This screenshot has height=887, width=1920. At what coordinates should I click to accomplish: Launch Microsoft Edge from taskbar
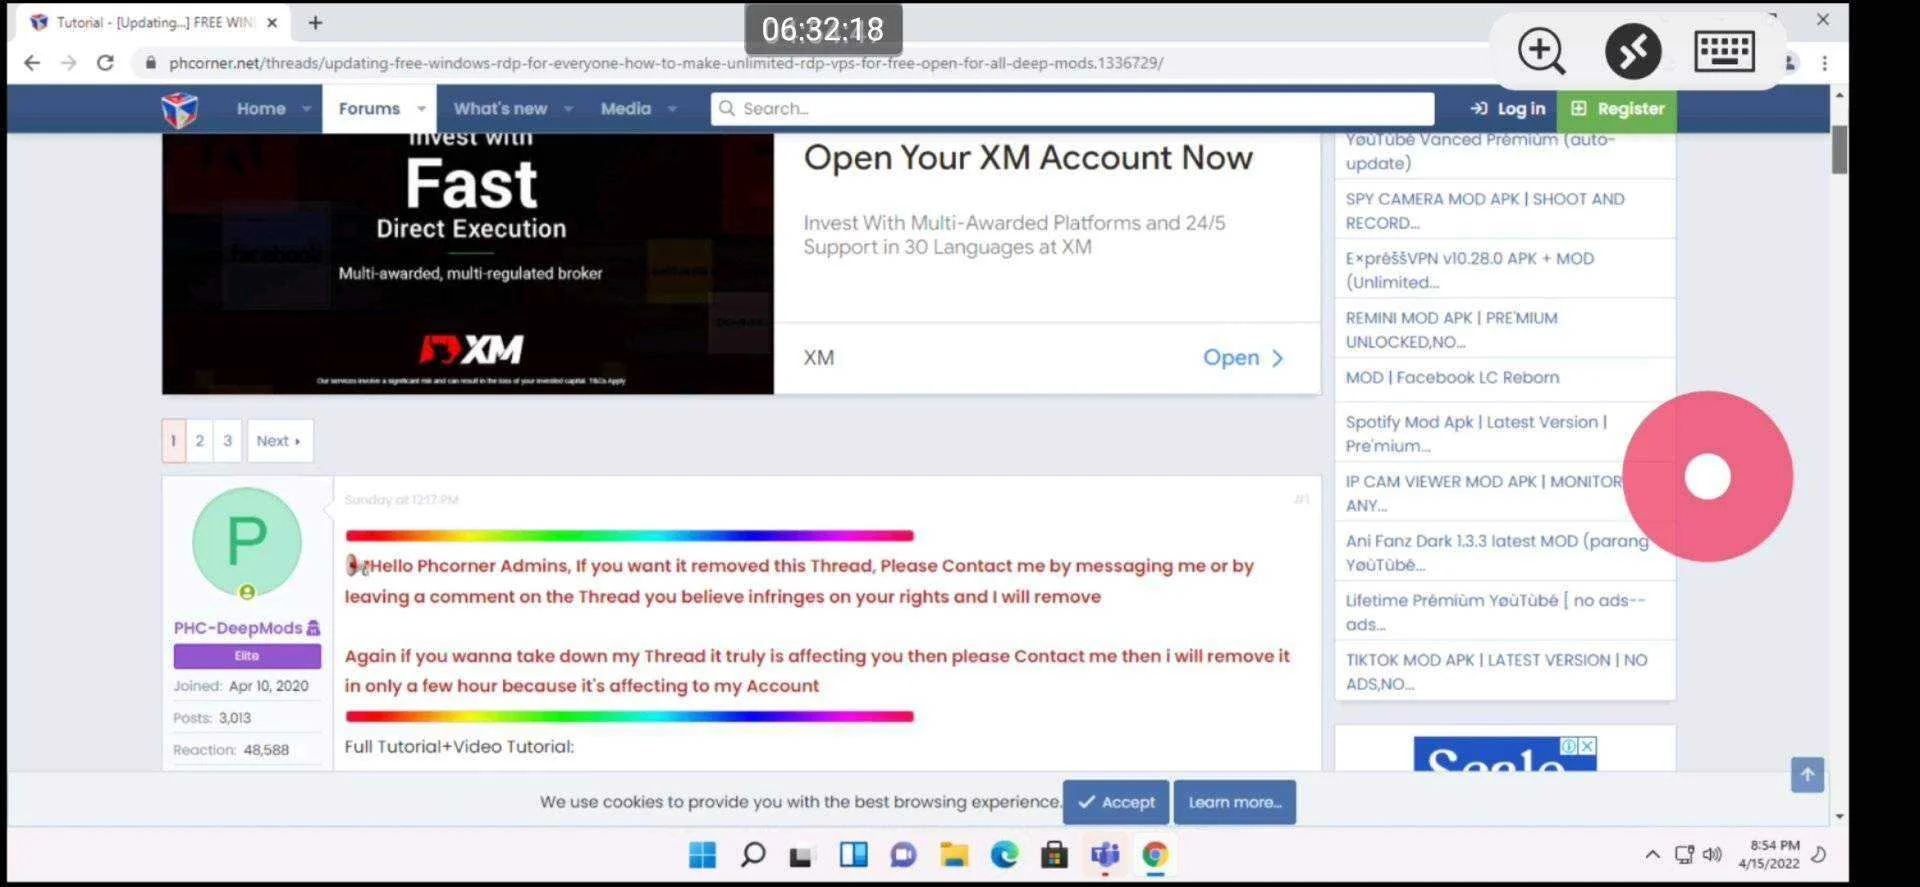[1004, 855]
